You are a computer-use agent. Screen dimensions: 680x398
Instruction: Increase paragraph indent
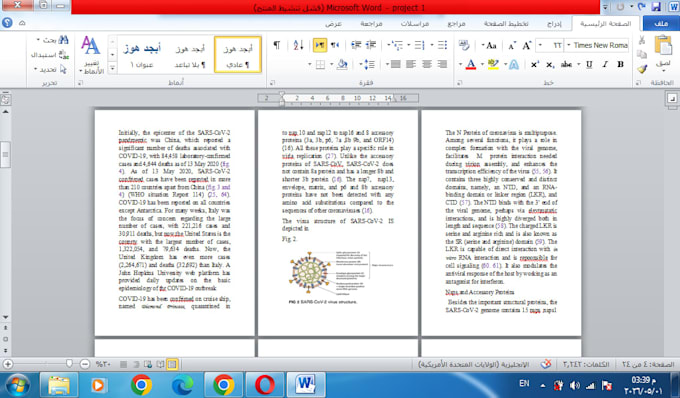[x=356, y=45]
